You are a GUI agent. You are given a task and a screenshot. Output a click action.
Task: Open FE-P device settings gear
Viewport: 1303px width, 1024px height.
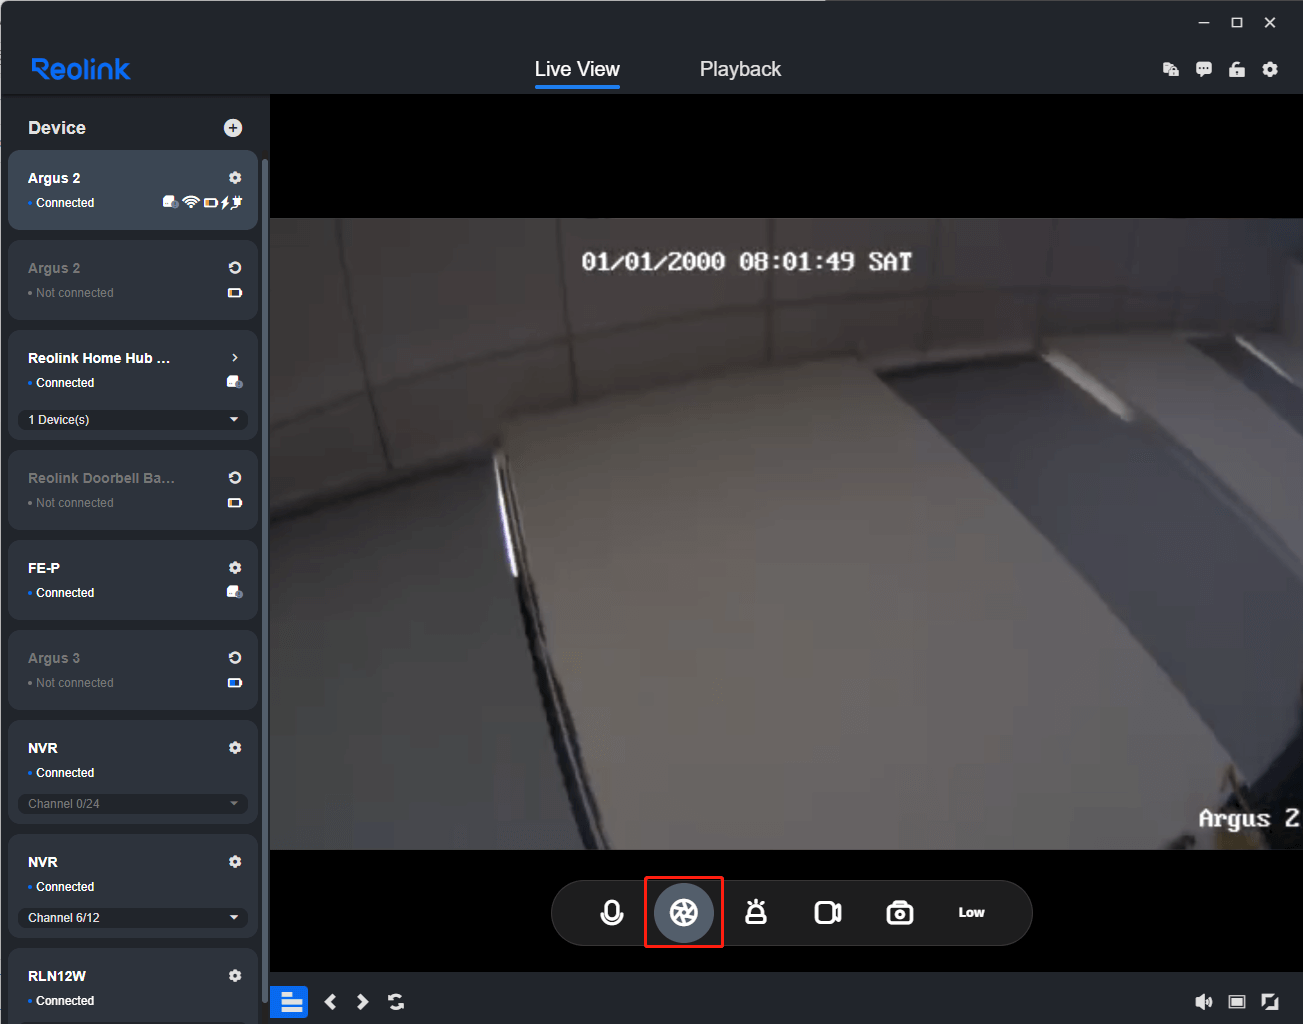click(235, 568)
